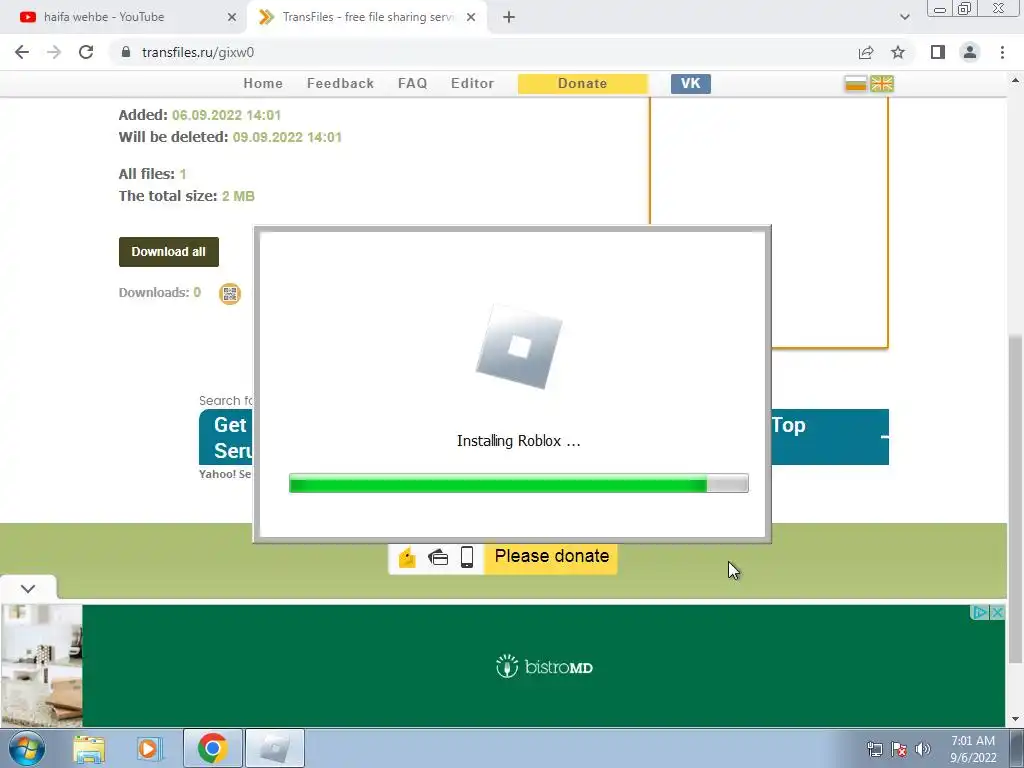Screen dimensions: 1024x768
Task: Click the Roblox installation progress bar
Action: (519, 484)
